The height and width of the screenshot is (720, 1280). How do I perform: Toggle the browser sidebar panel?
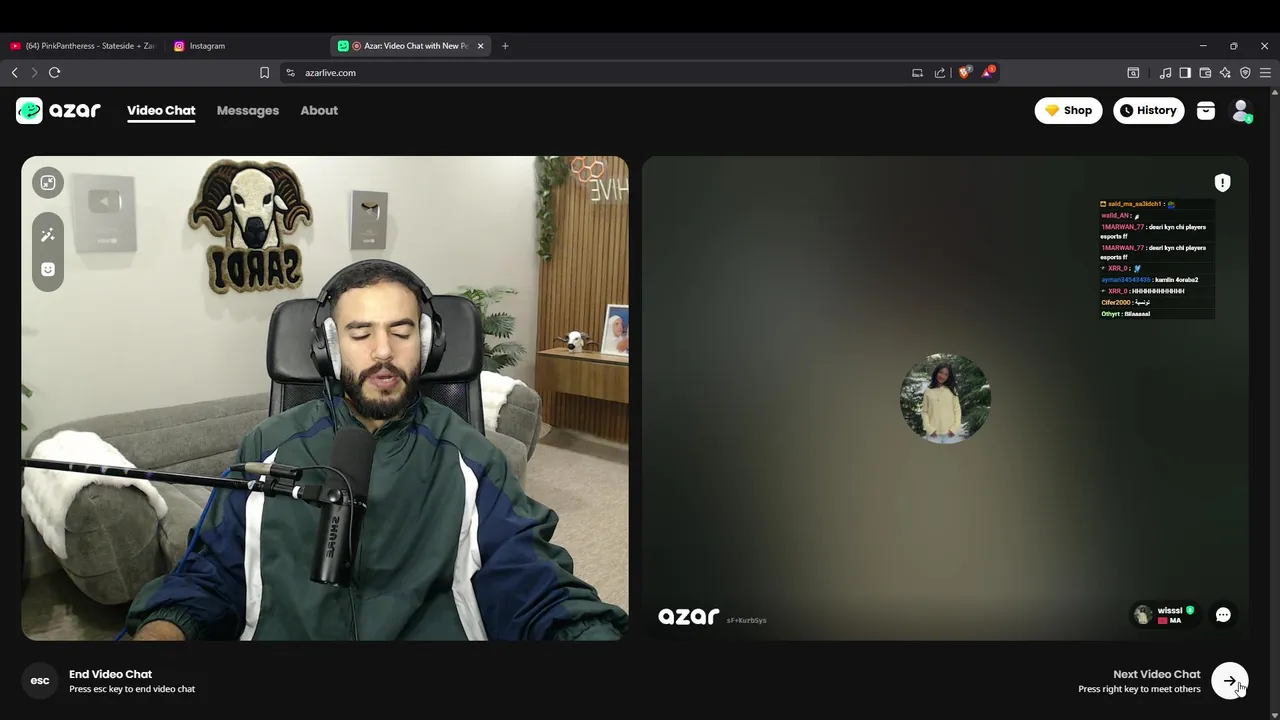click(x=1185, y=72)
